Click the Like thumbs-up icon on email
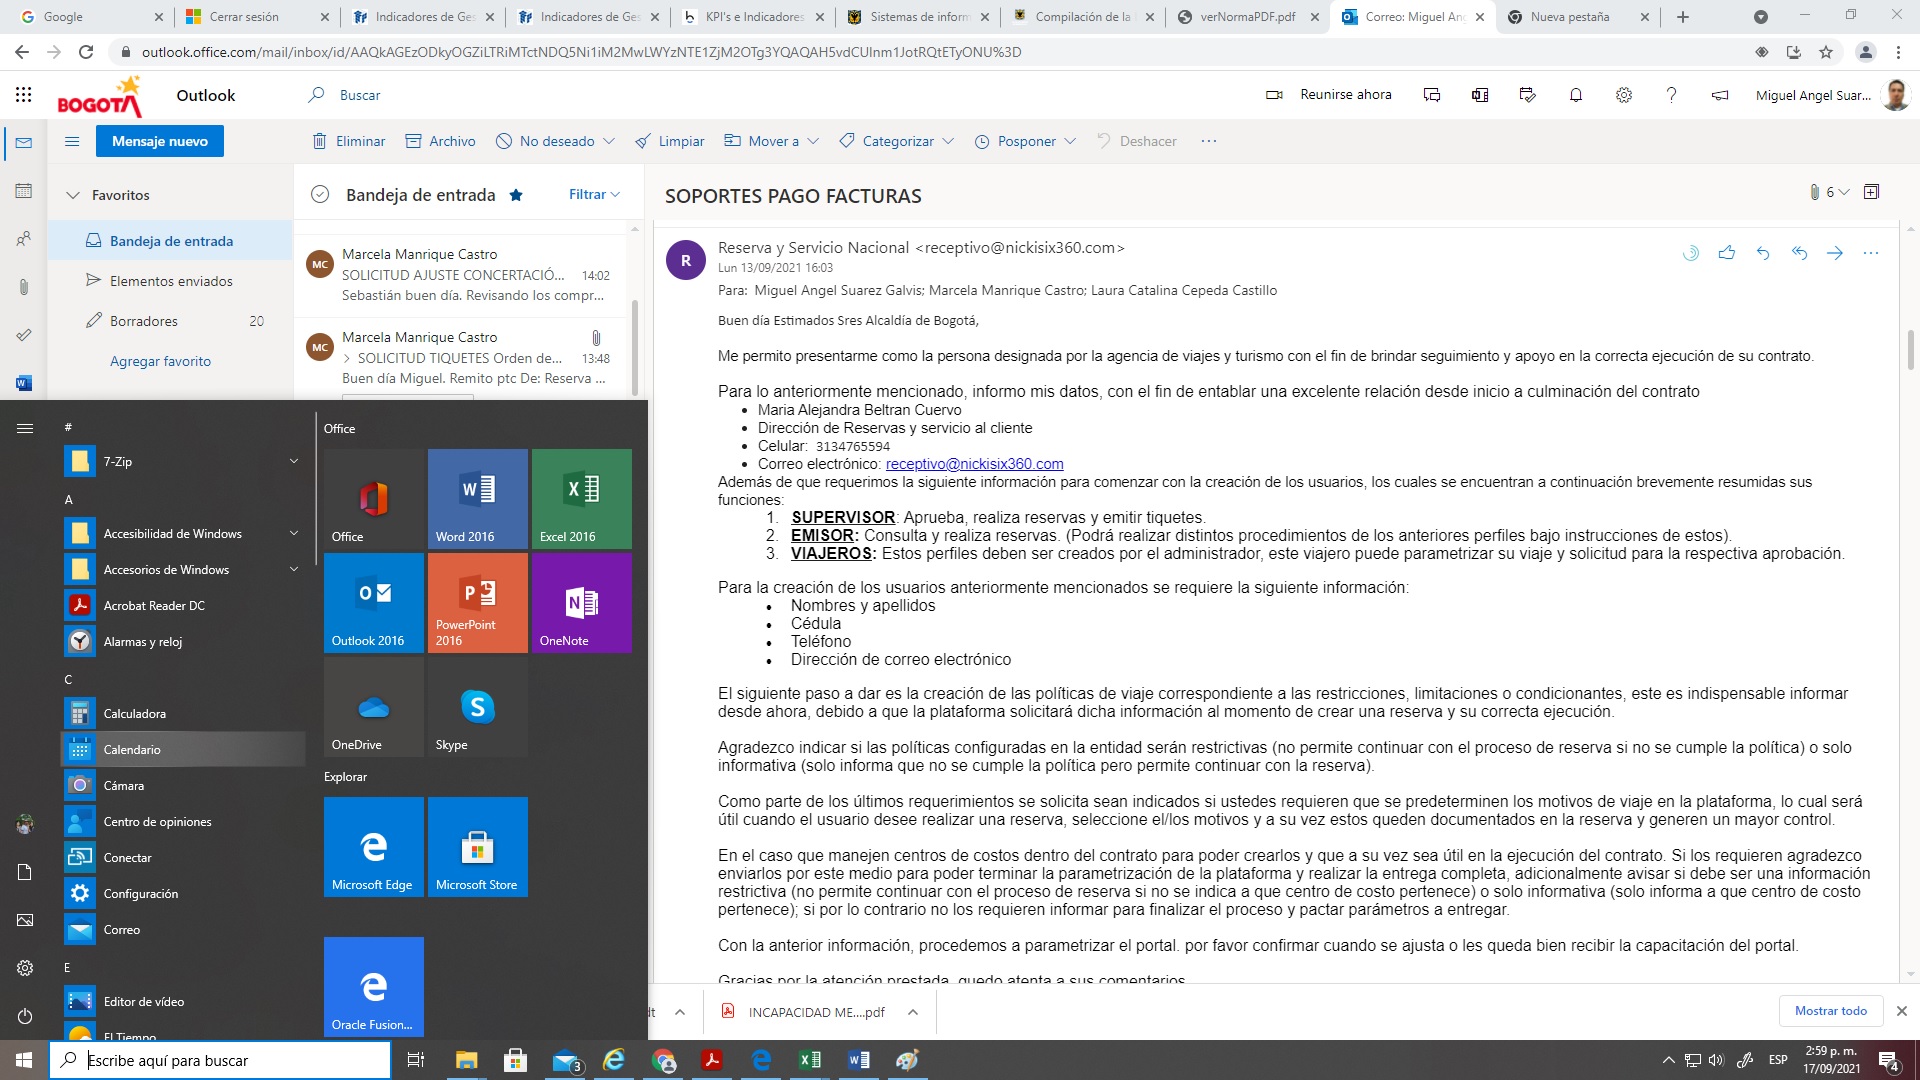1920x1080 pixels. [1726, 253]
